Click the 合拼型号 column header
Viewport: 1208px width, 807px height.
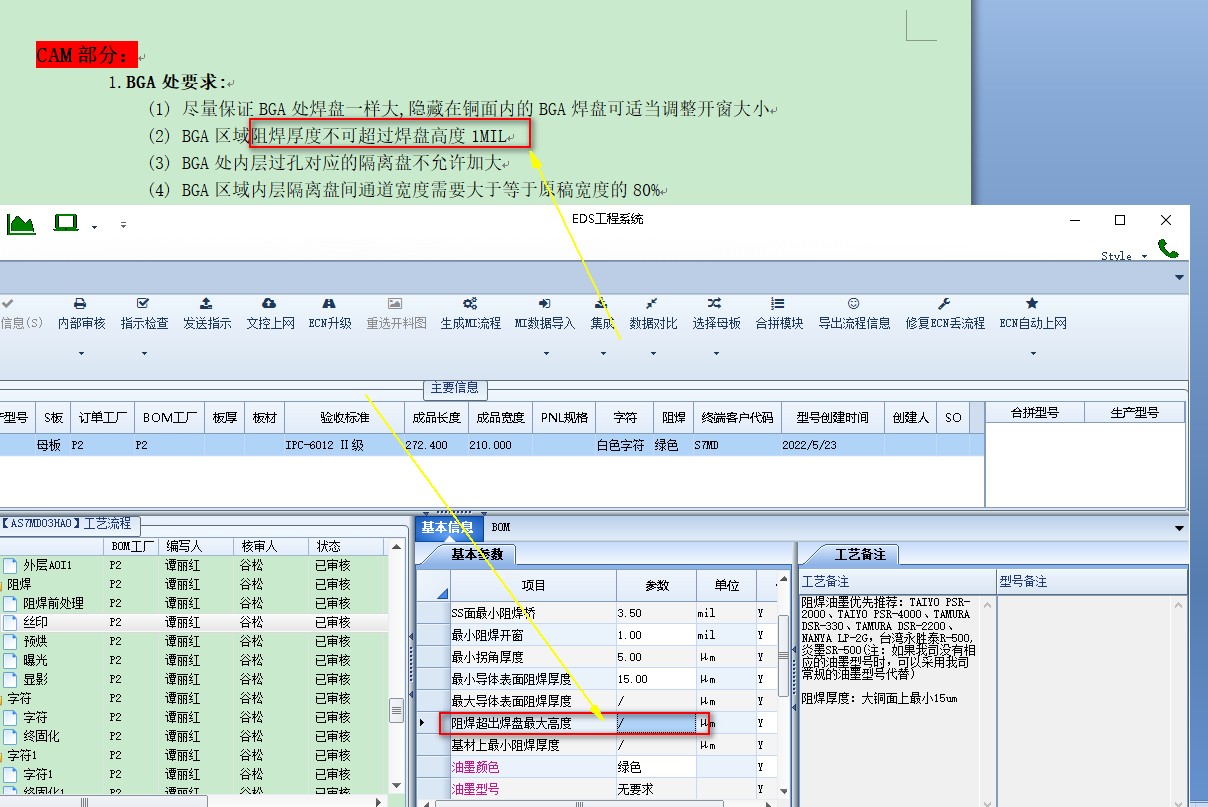click(x=1034, y=412)
